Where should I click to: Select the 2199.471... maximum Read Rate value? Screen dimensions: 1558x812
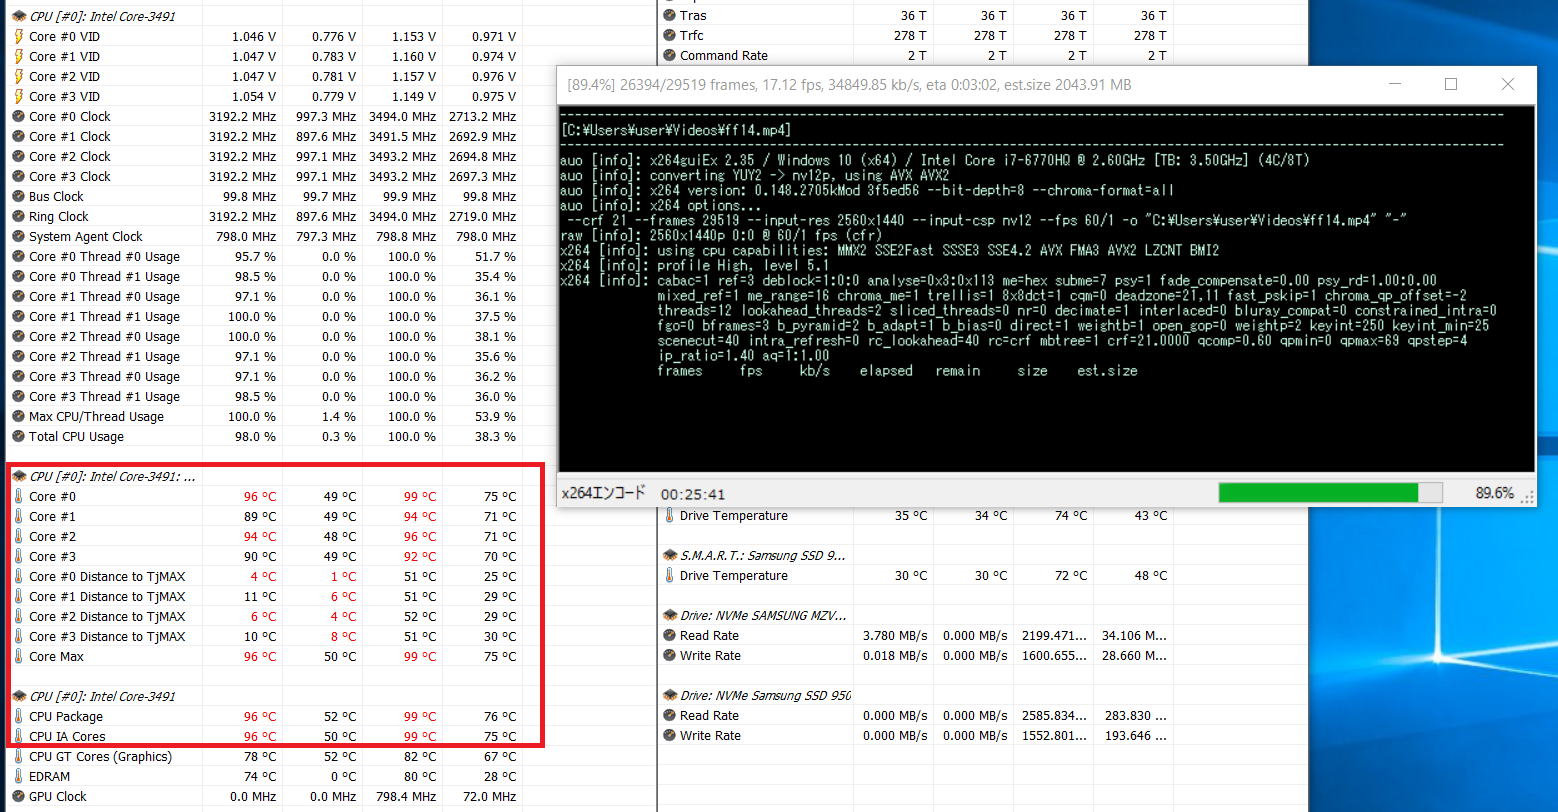[1055, 635]
